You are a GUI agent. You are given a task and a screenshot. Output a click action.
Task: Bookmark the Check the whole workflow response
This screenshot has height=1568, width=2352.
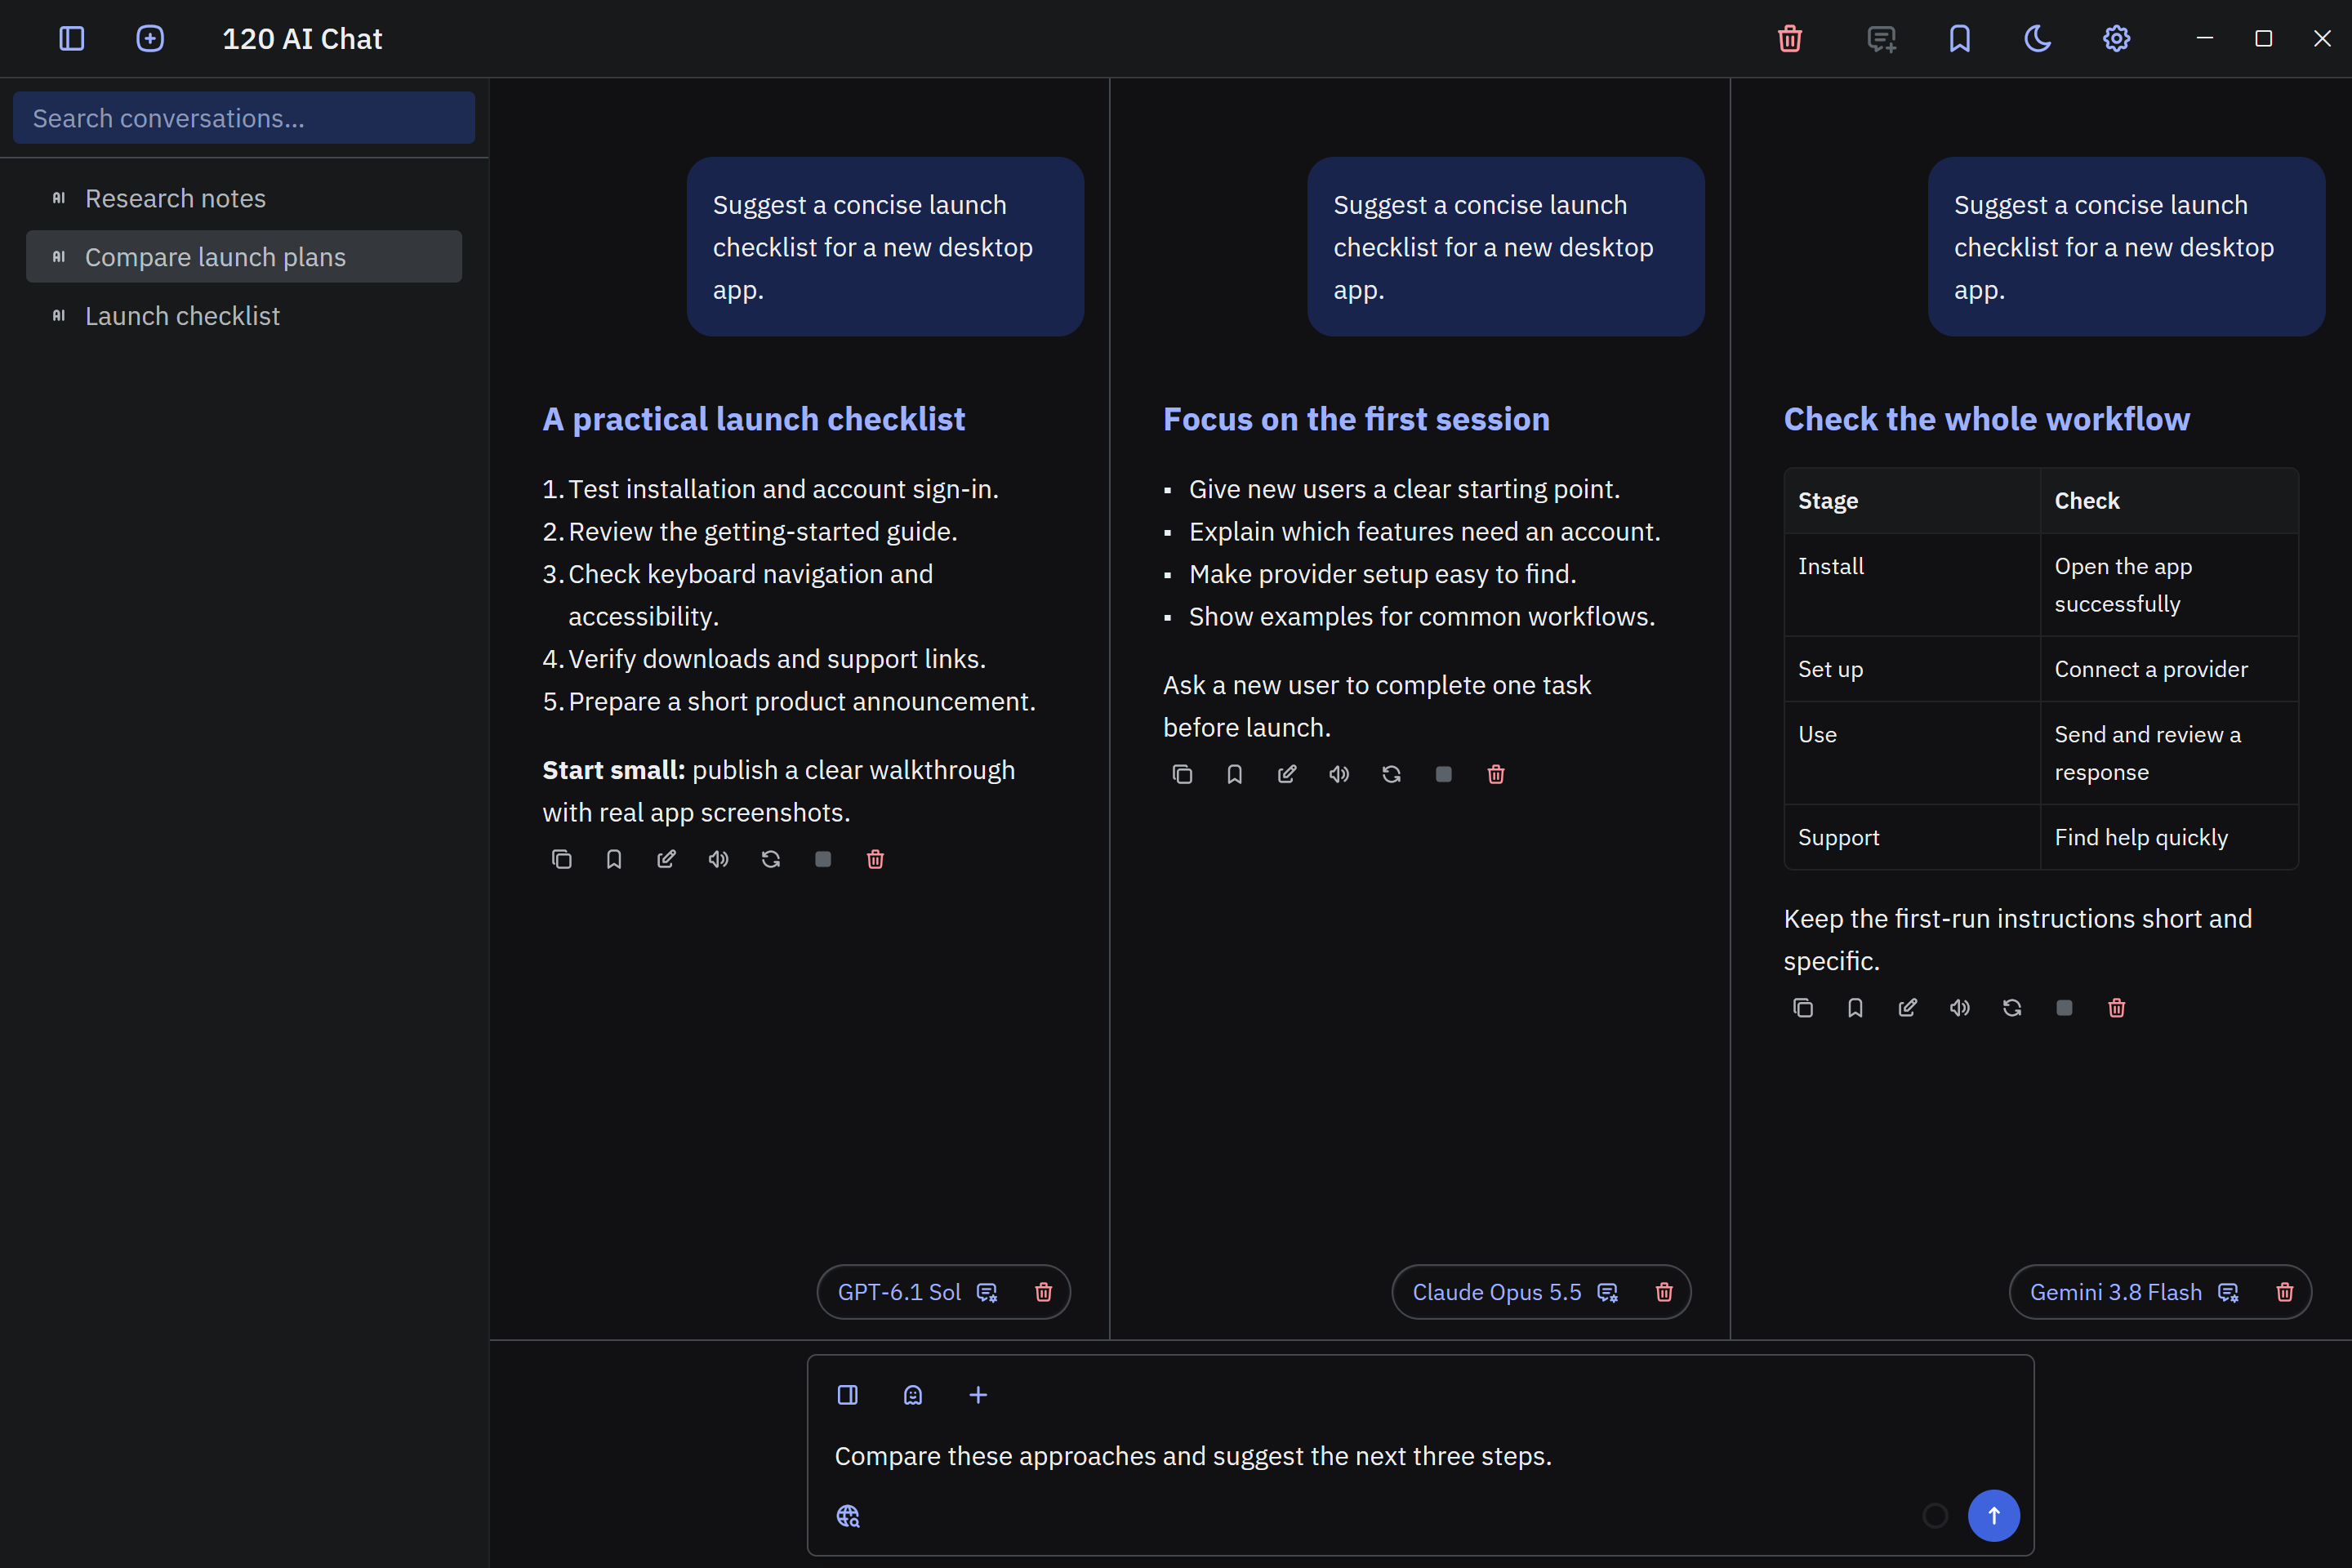coord(1856,1008)
